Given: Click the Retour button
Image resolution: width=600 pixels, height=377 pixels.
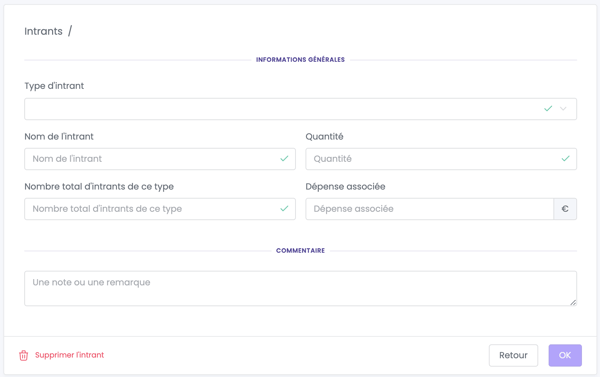Looking at the screenshot, I should coord(513,356).
